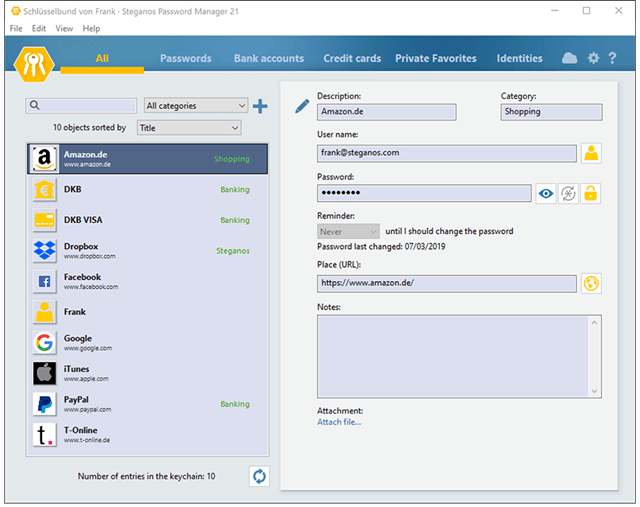640x507 pixels.
Task: Switch to the Passwords tab
Action: 186,58
